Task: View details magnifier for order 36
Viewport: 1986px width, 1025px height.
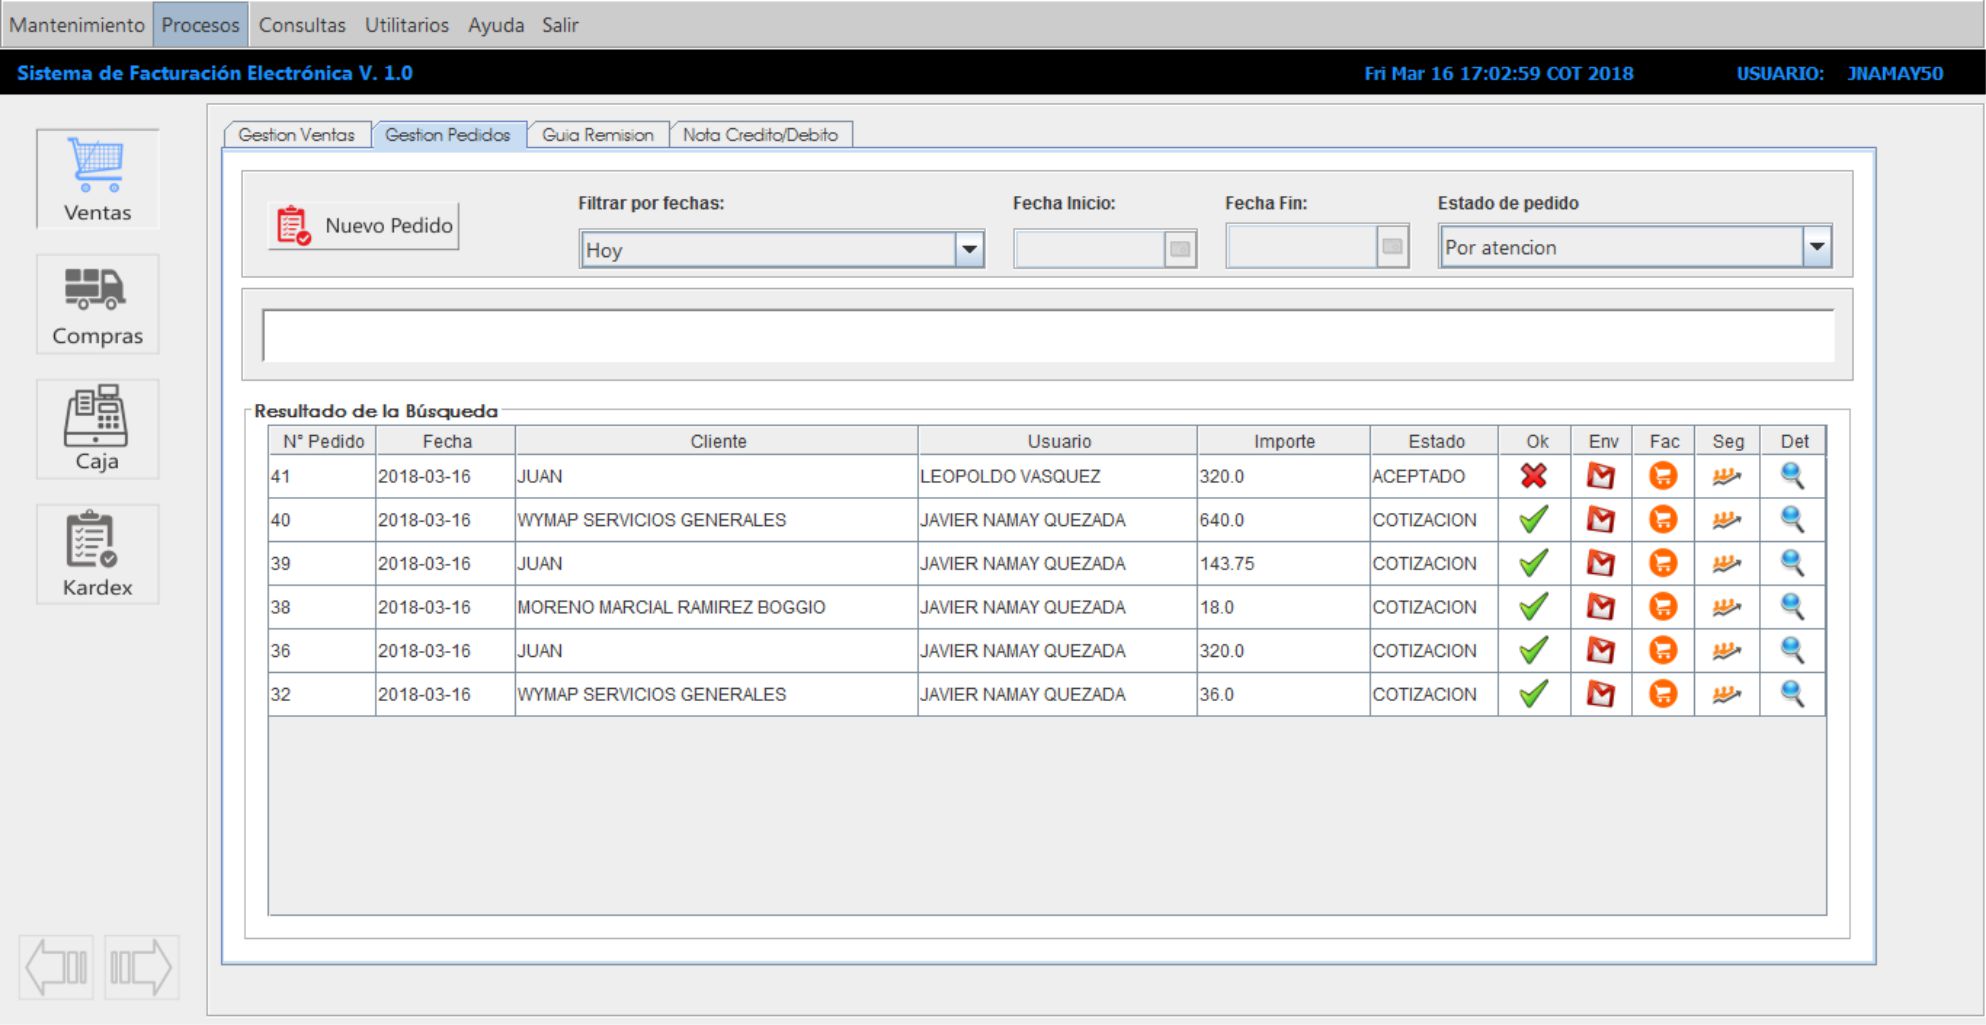Action: (x=1792, y=651)
